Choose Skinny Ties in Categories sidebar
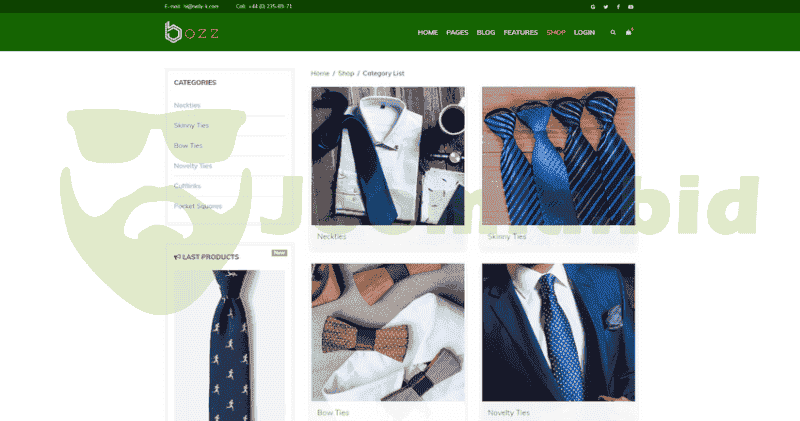This screenshot has width=800, height=421. tap(191, 125)
